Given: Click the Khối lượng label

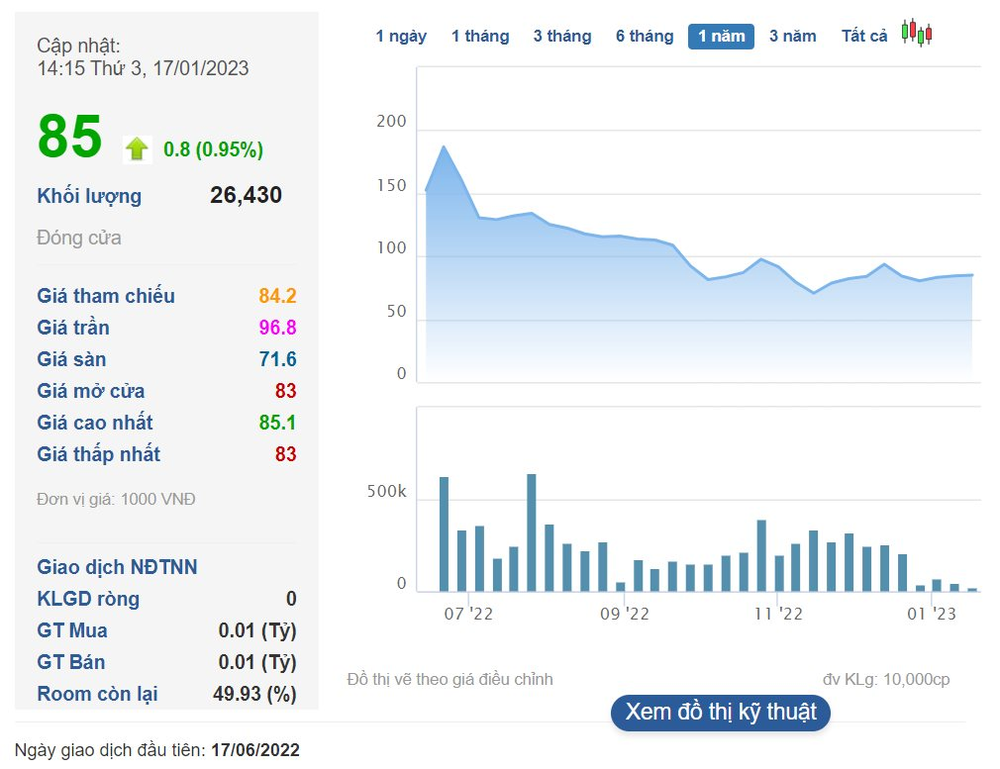Looking at the screenshot, I should pyautogui.click(x=89, y=196).
